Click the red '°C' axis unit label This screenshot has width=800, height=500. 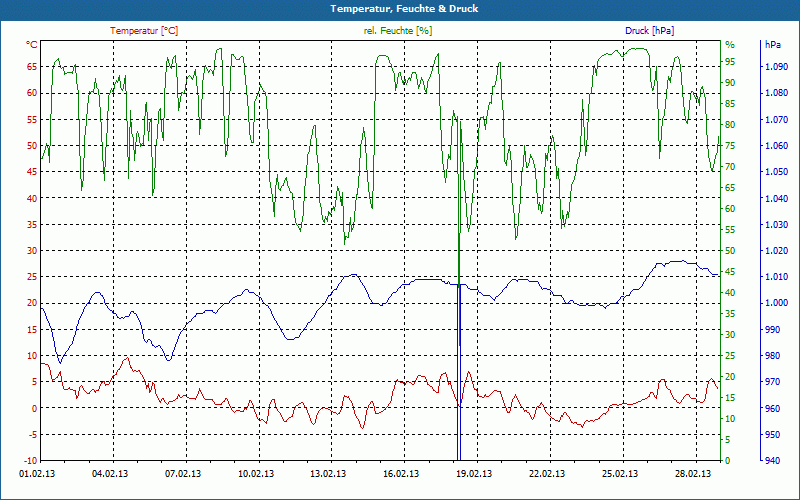32,44
